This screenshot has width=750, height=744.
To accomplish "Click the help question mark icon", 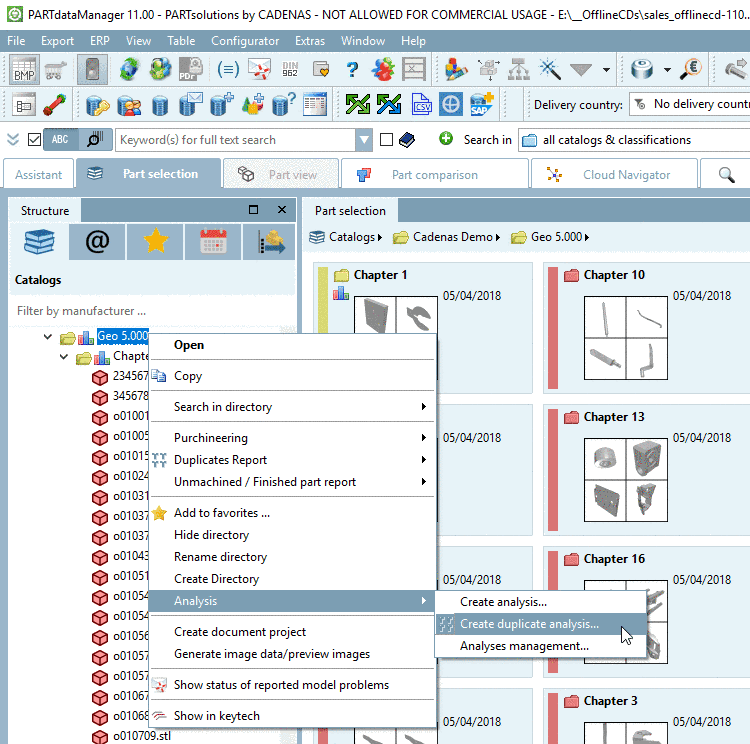I will click(x=352, y=70).
